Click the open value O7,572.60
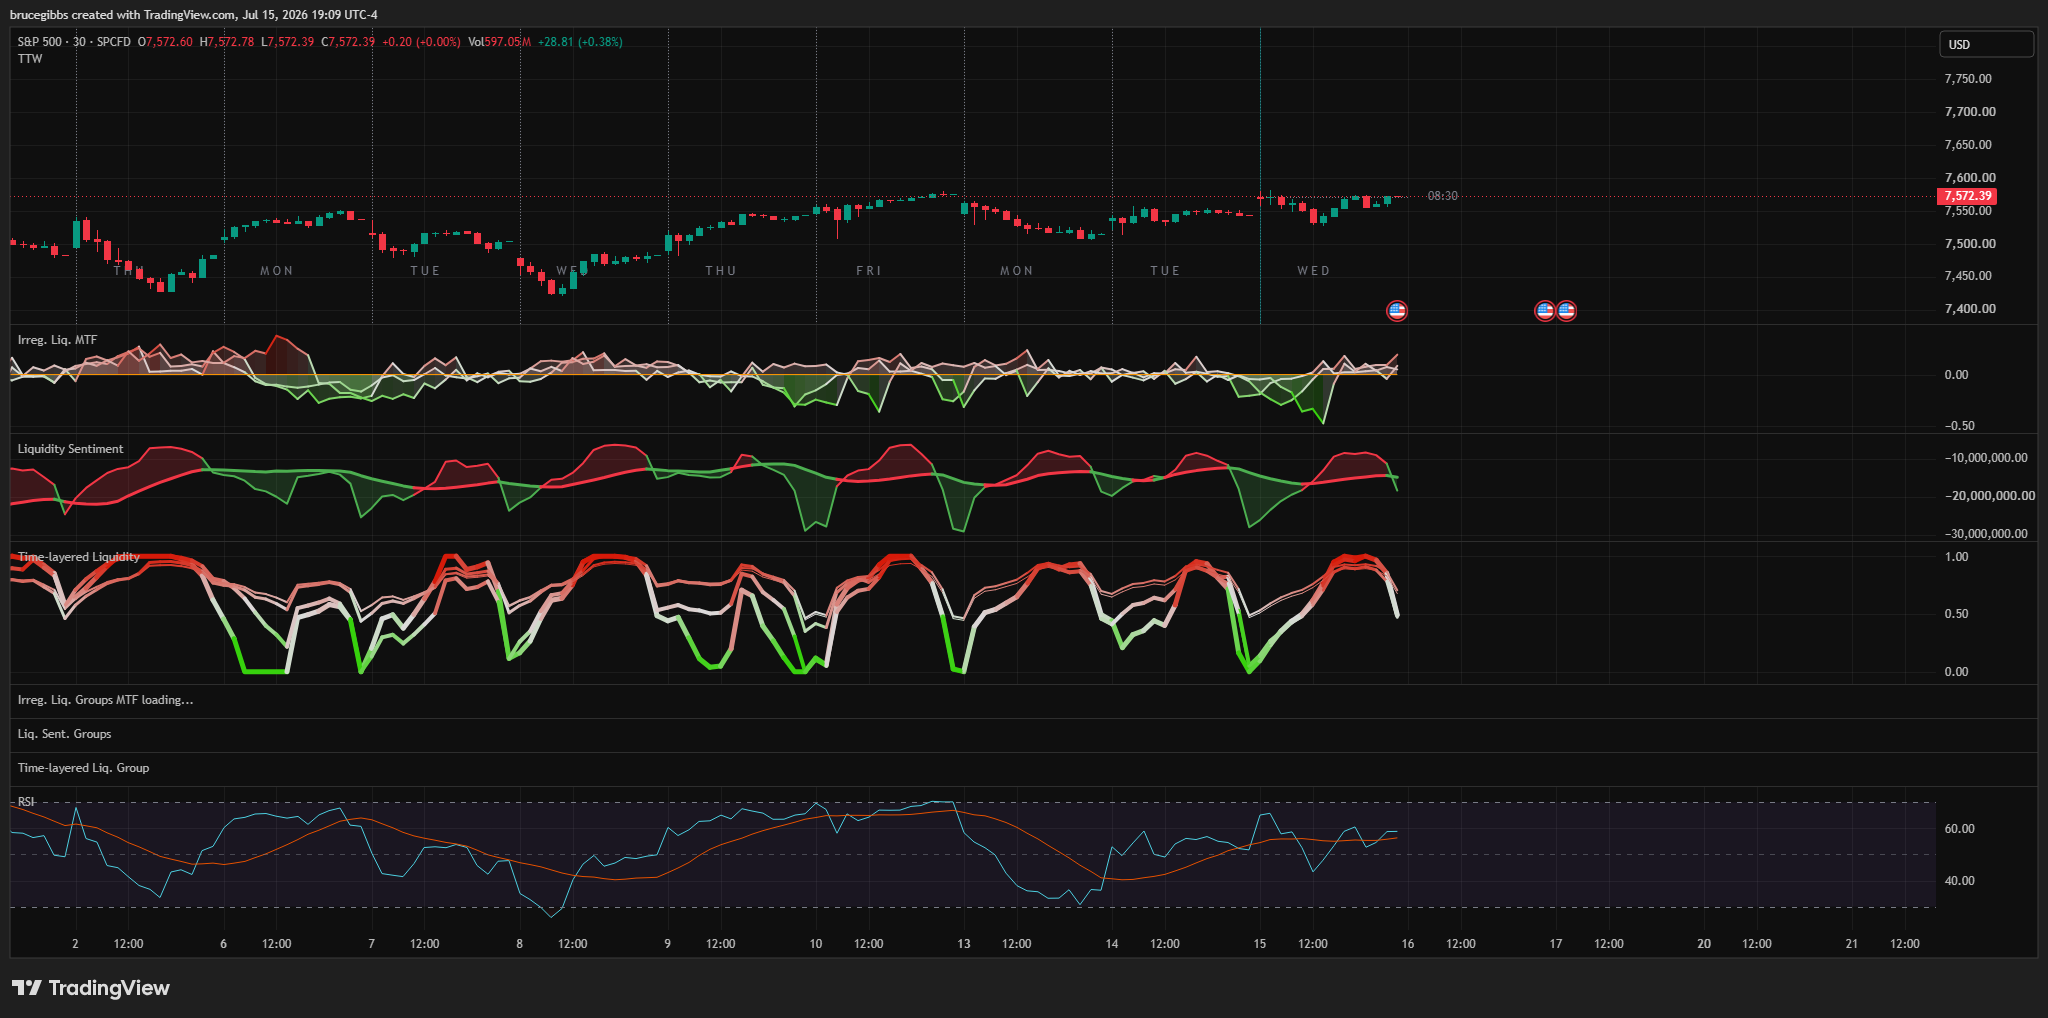The height and width of the screenshot is (1018, 2048). tap(165, 42)
